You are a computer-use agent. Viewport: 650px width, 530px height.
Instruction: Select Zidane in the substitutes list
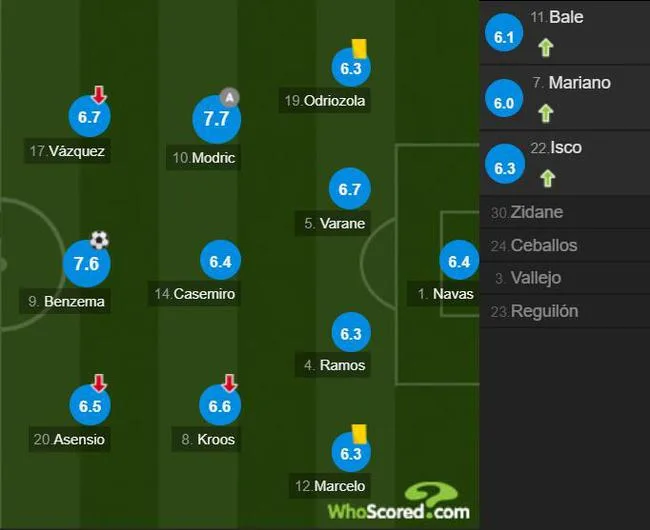click(x=565, y=212)
